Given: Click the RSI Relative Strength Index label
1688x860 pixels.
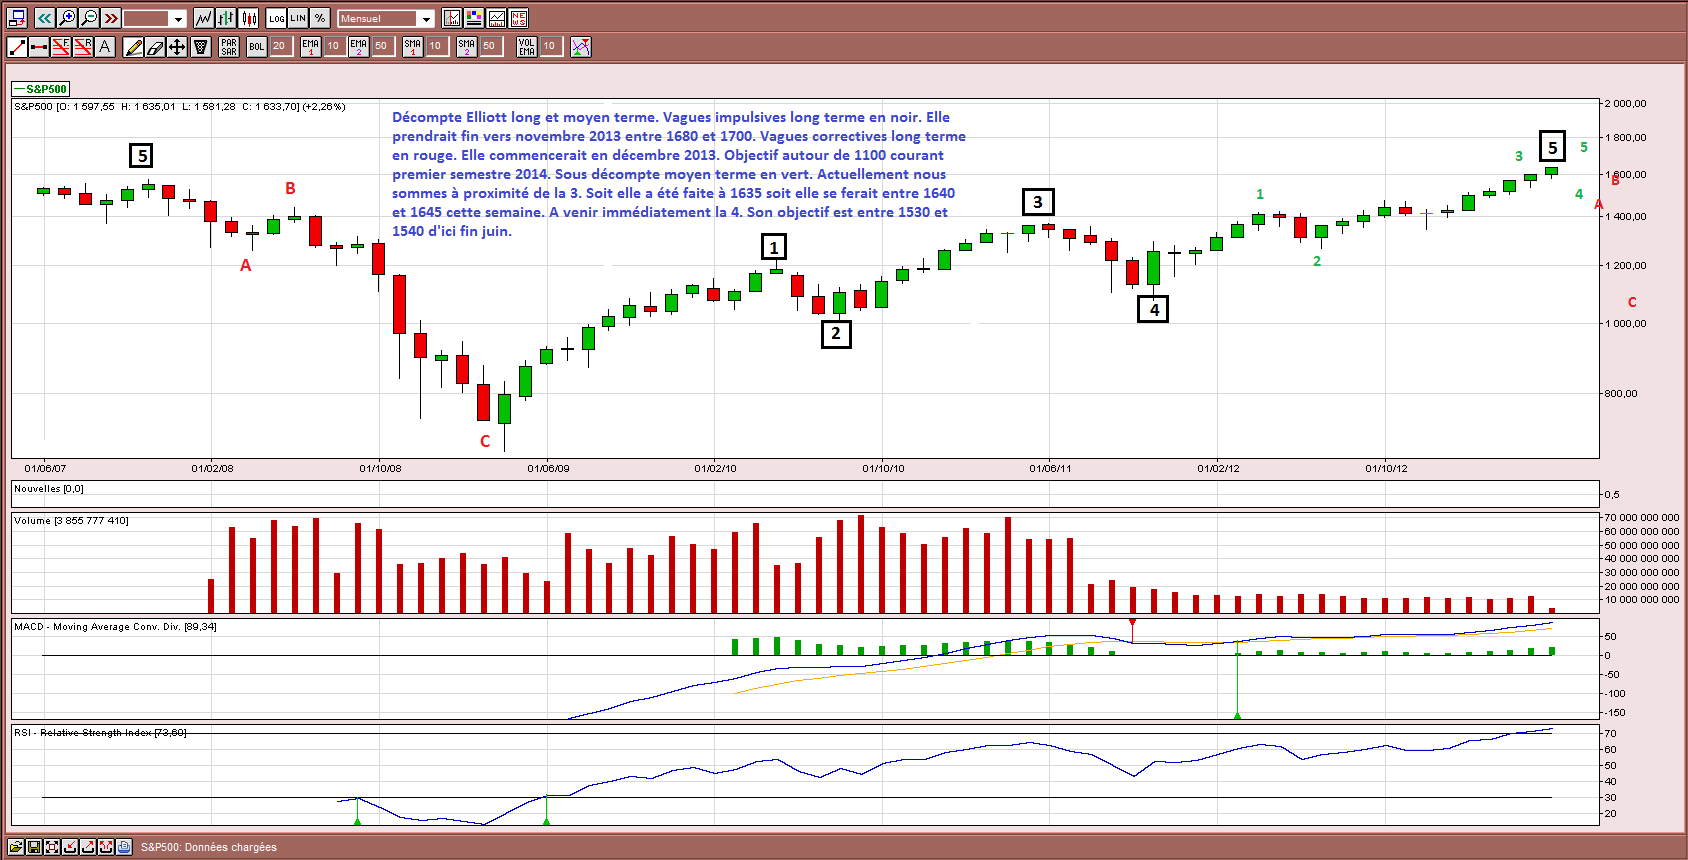Looking at the screenshot, I should click(x=100, y=732).
